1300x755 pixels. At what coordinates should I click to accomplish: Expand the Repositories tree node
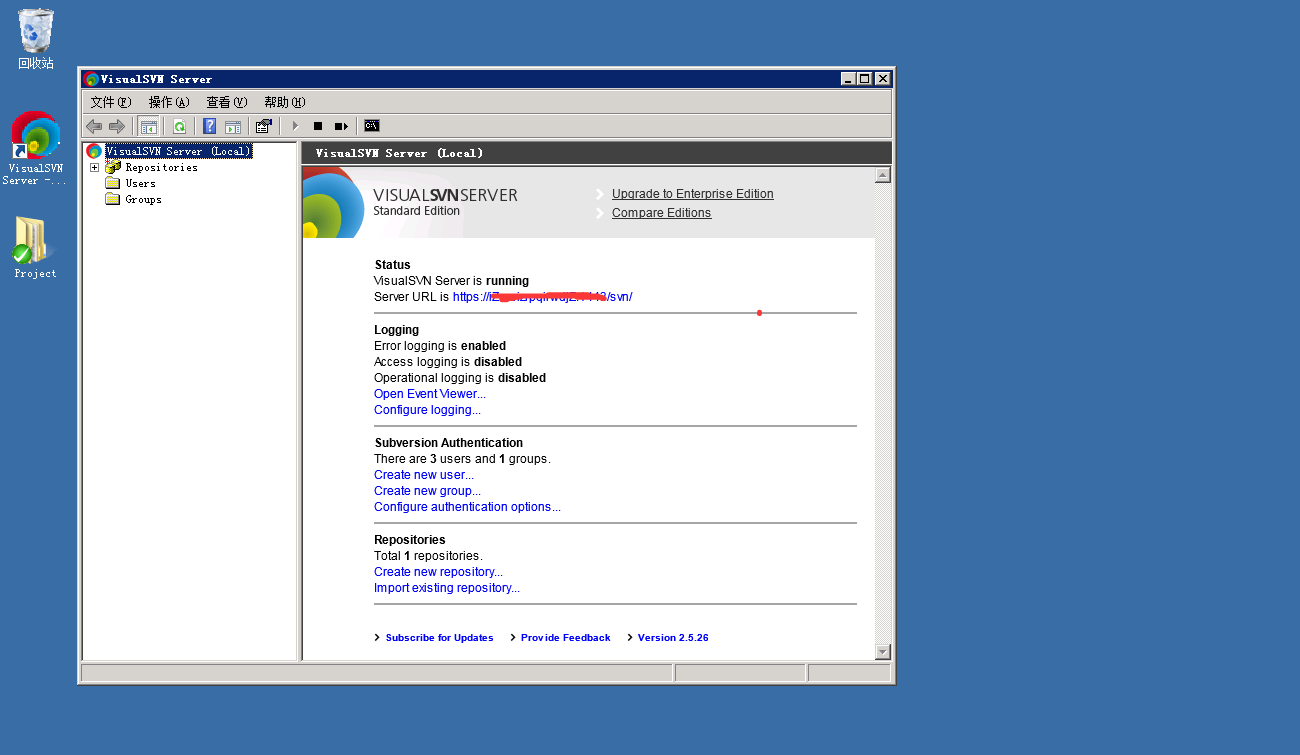[95, 167]
